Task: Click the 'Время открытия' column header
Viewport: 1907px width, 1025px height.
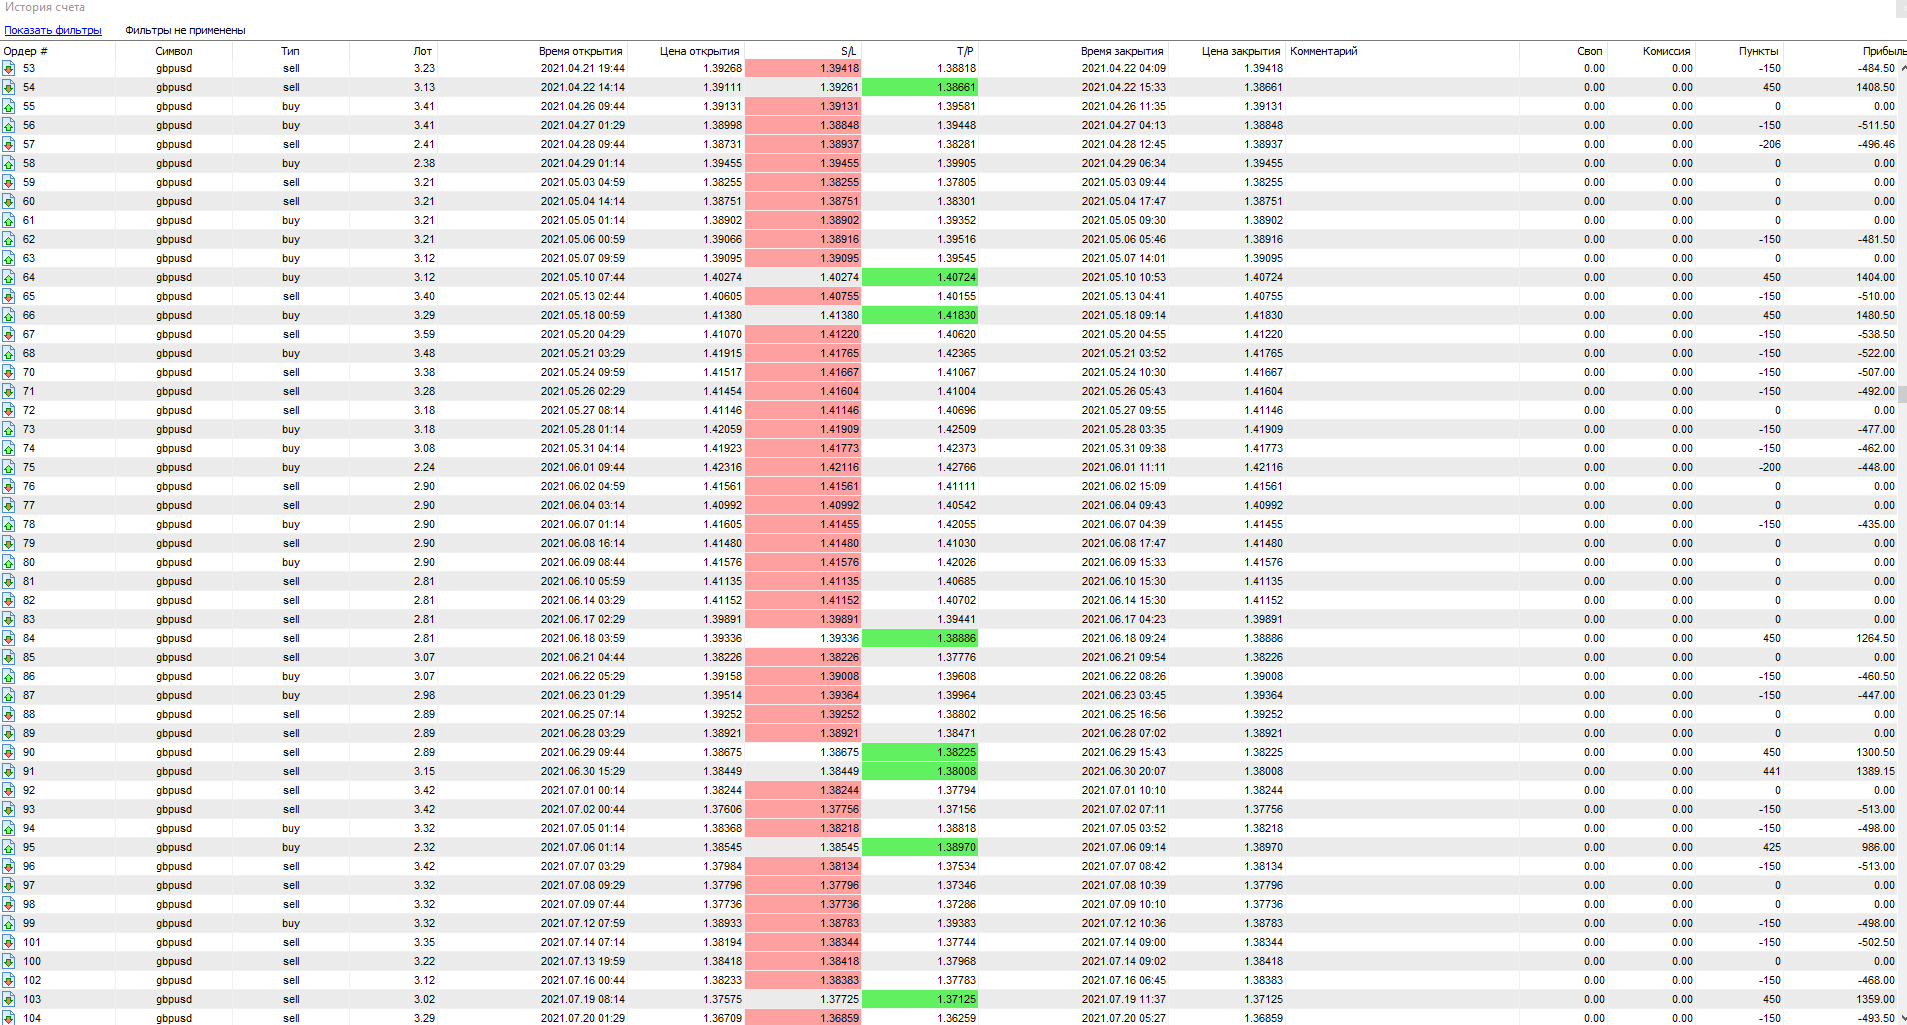Action: (x=580, y=51)
